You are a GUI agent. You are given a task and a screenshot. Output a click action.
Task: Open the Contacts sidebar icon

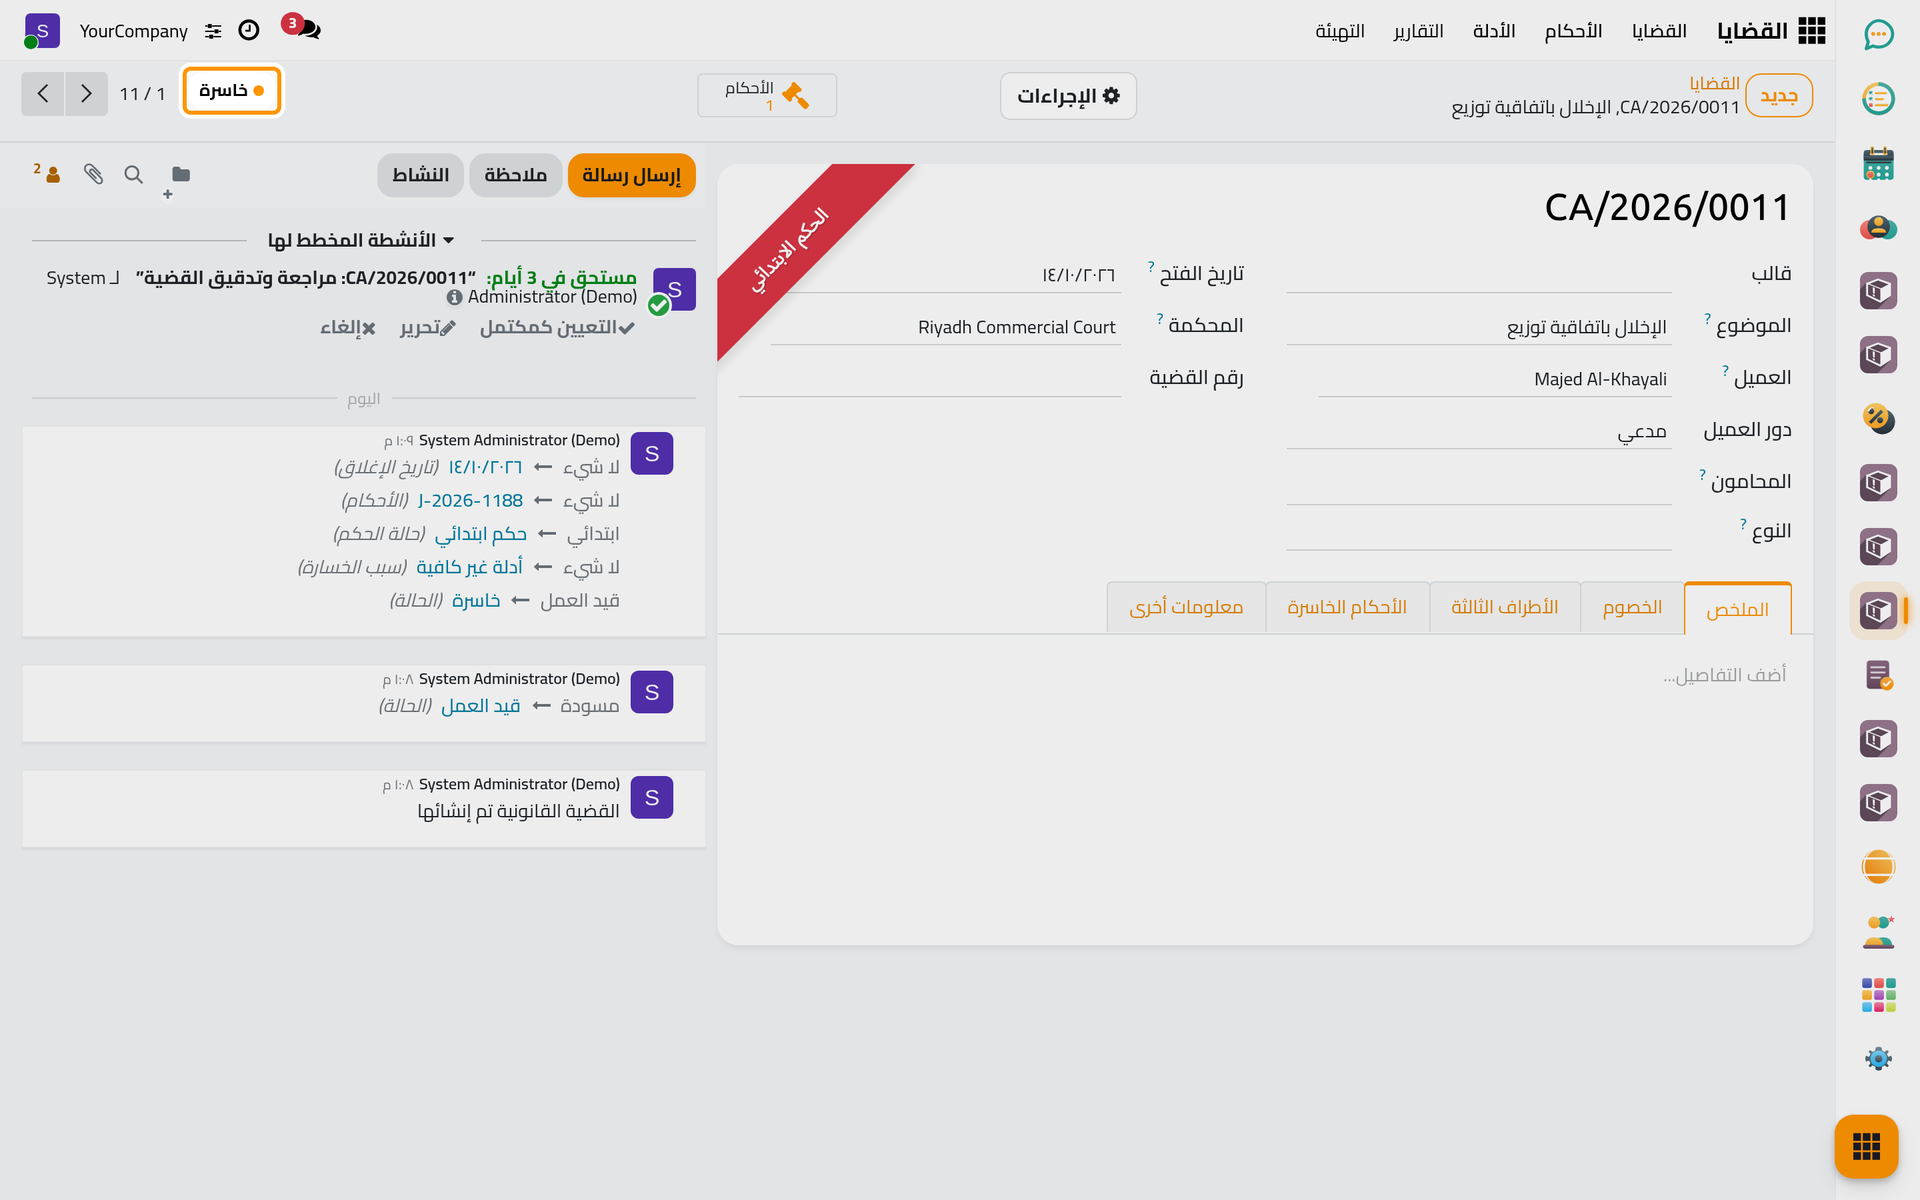(1879, 227)
